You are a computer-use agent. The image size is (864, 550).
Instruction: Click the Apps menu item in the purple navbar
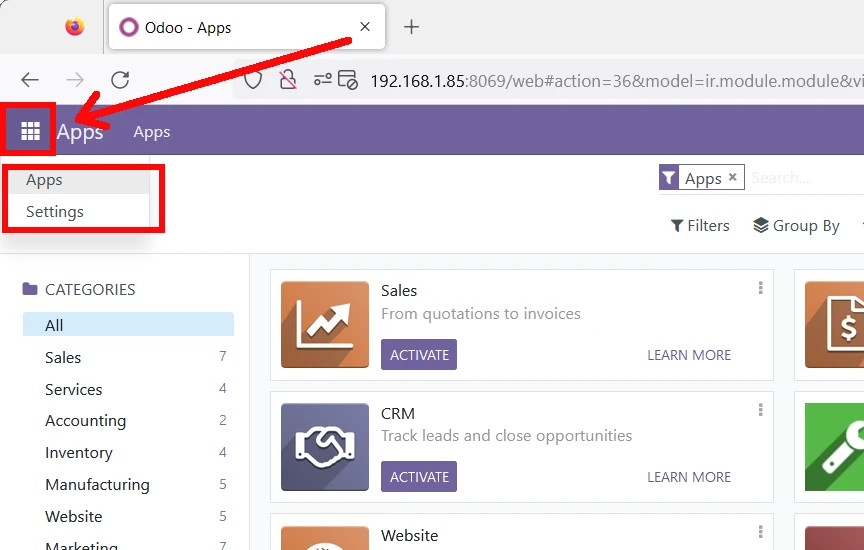pyautogui.click(x=152, y=132)
